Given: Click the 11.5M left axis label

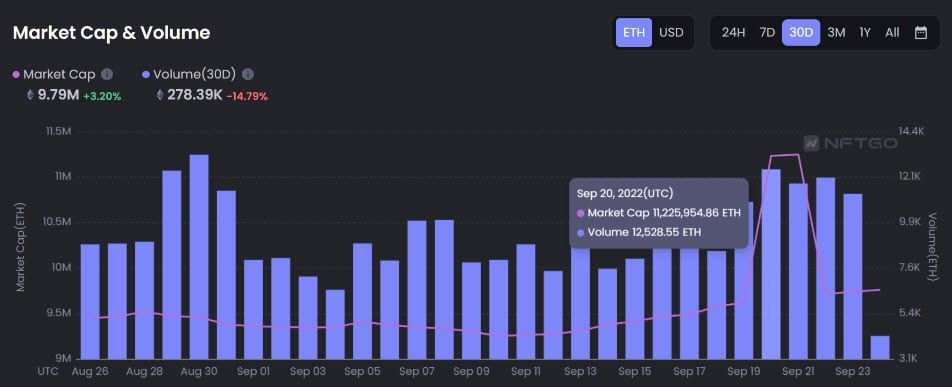Looking at the screenshot, I should (59, 131).
